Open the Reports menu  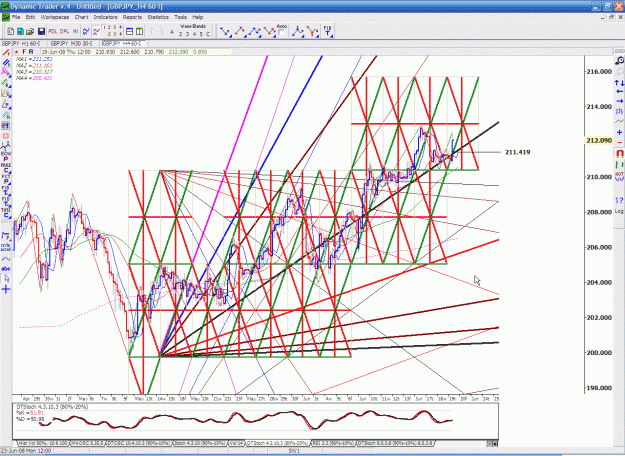pyautogui.click(x=132, y=17)
